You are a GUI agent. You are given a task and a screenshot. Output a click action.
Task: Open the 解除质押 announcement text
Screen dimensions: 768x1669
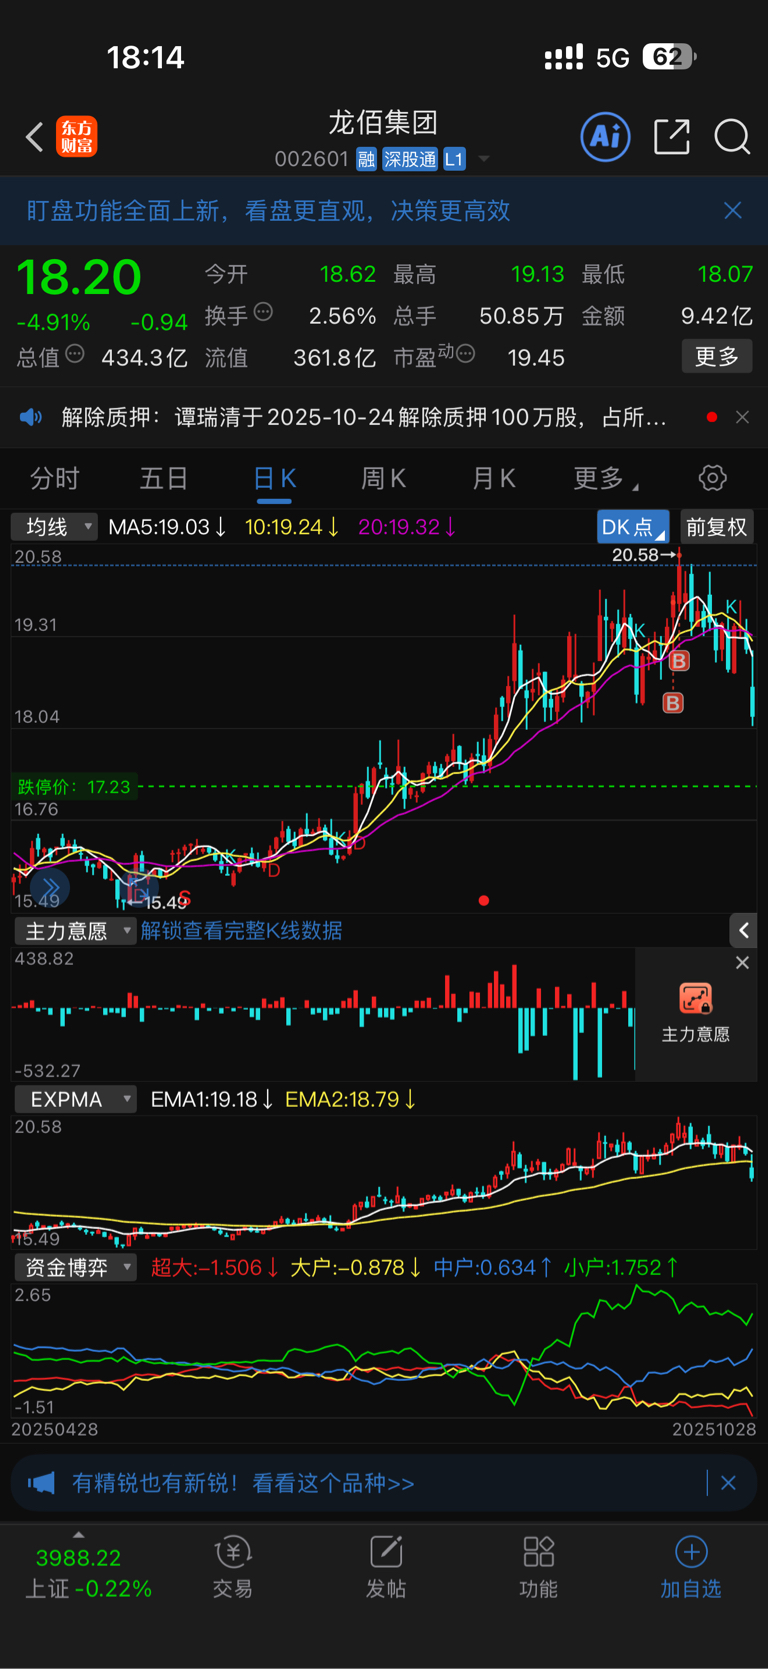pyautogui.click(x=364, y=417)
